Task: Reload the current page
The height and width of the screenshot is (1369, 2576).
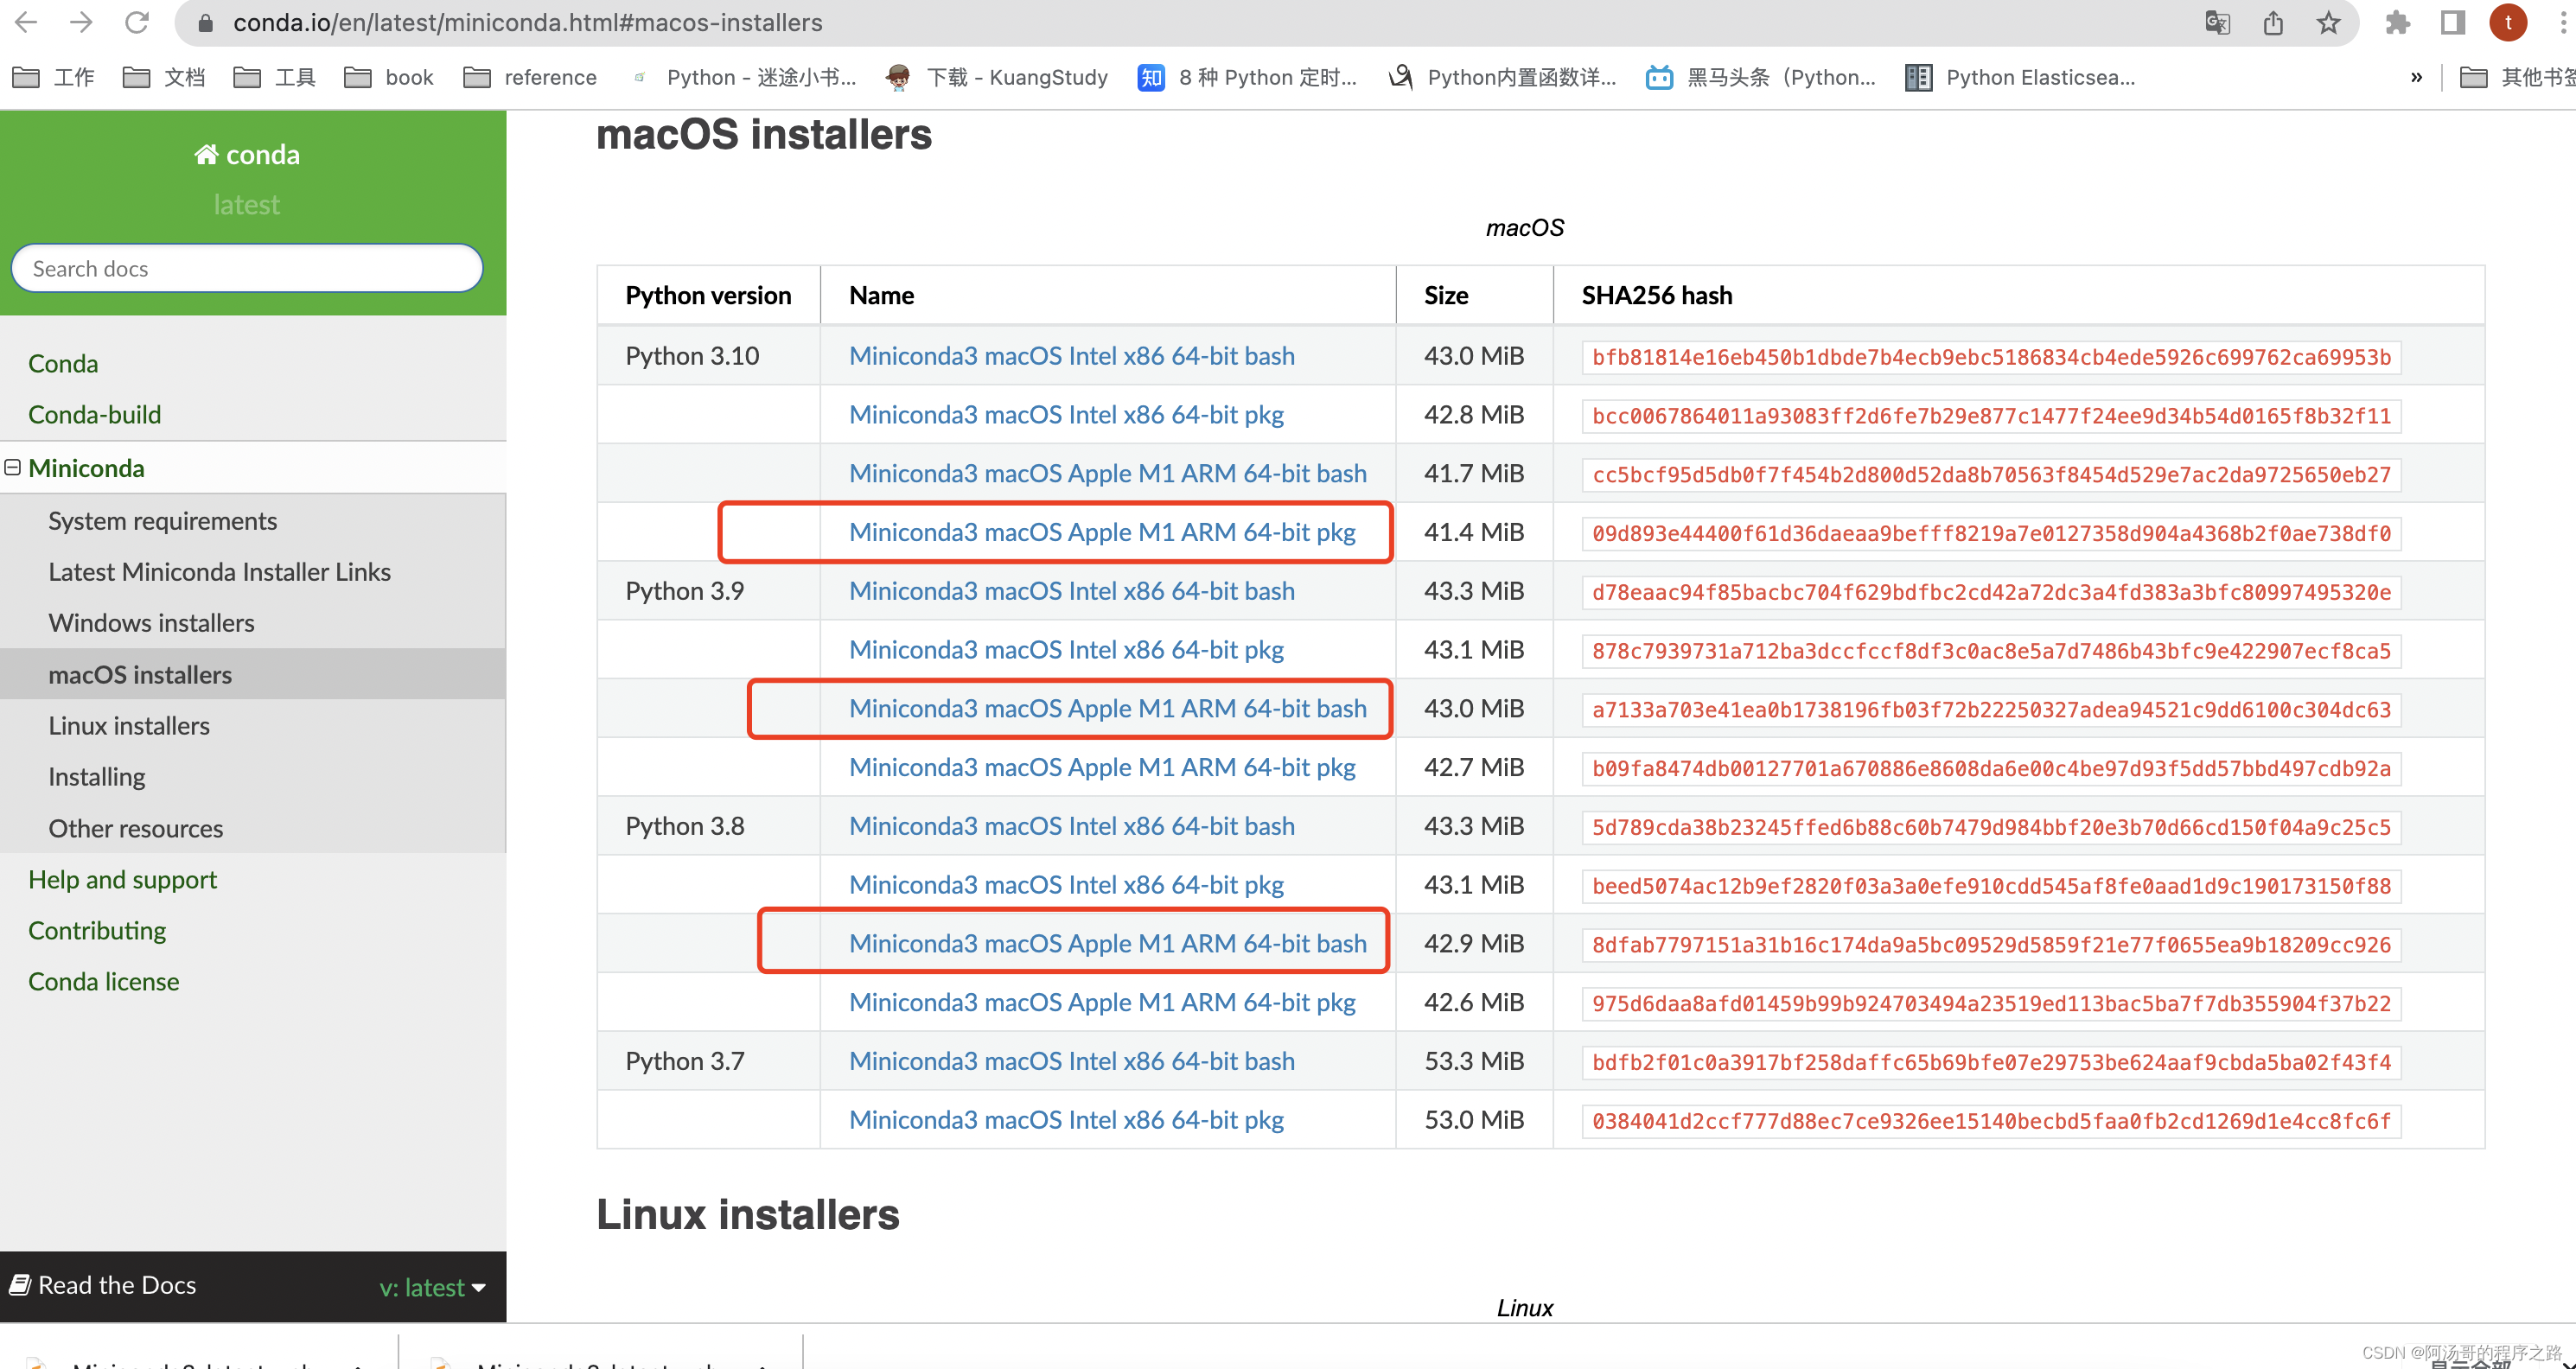Action: [137, 22]
